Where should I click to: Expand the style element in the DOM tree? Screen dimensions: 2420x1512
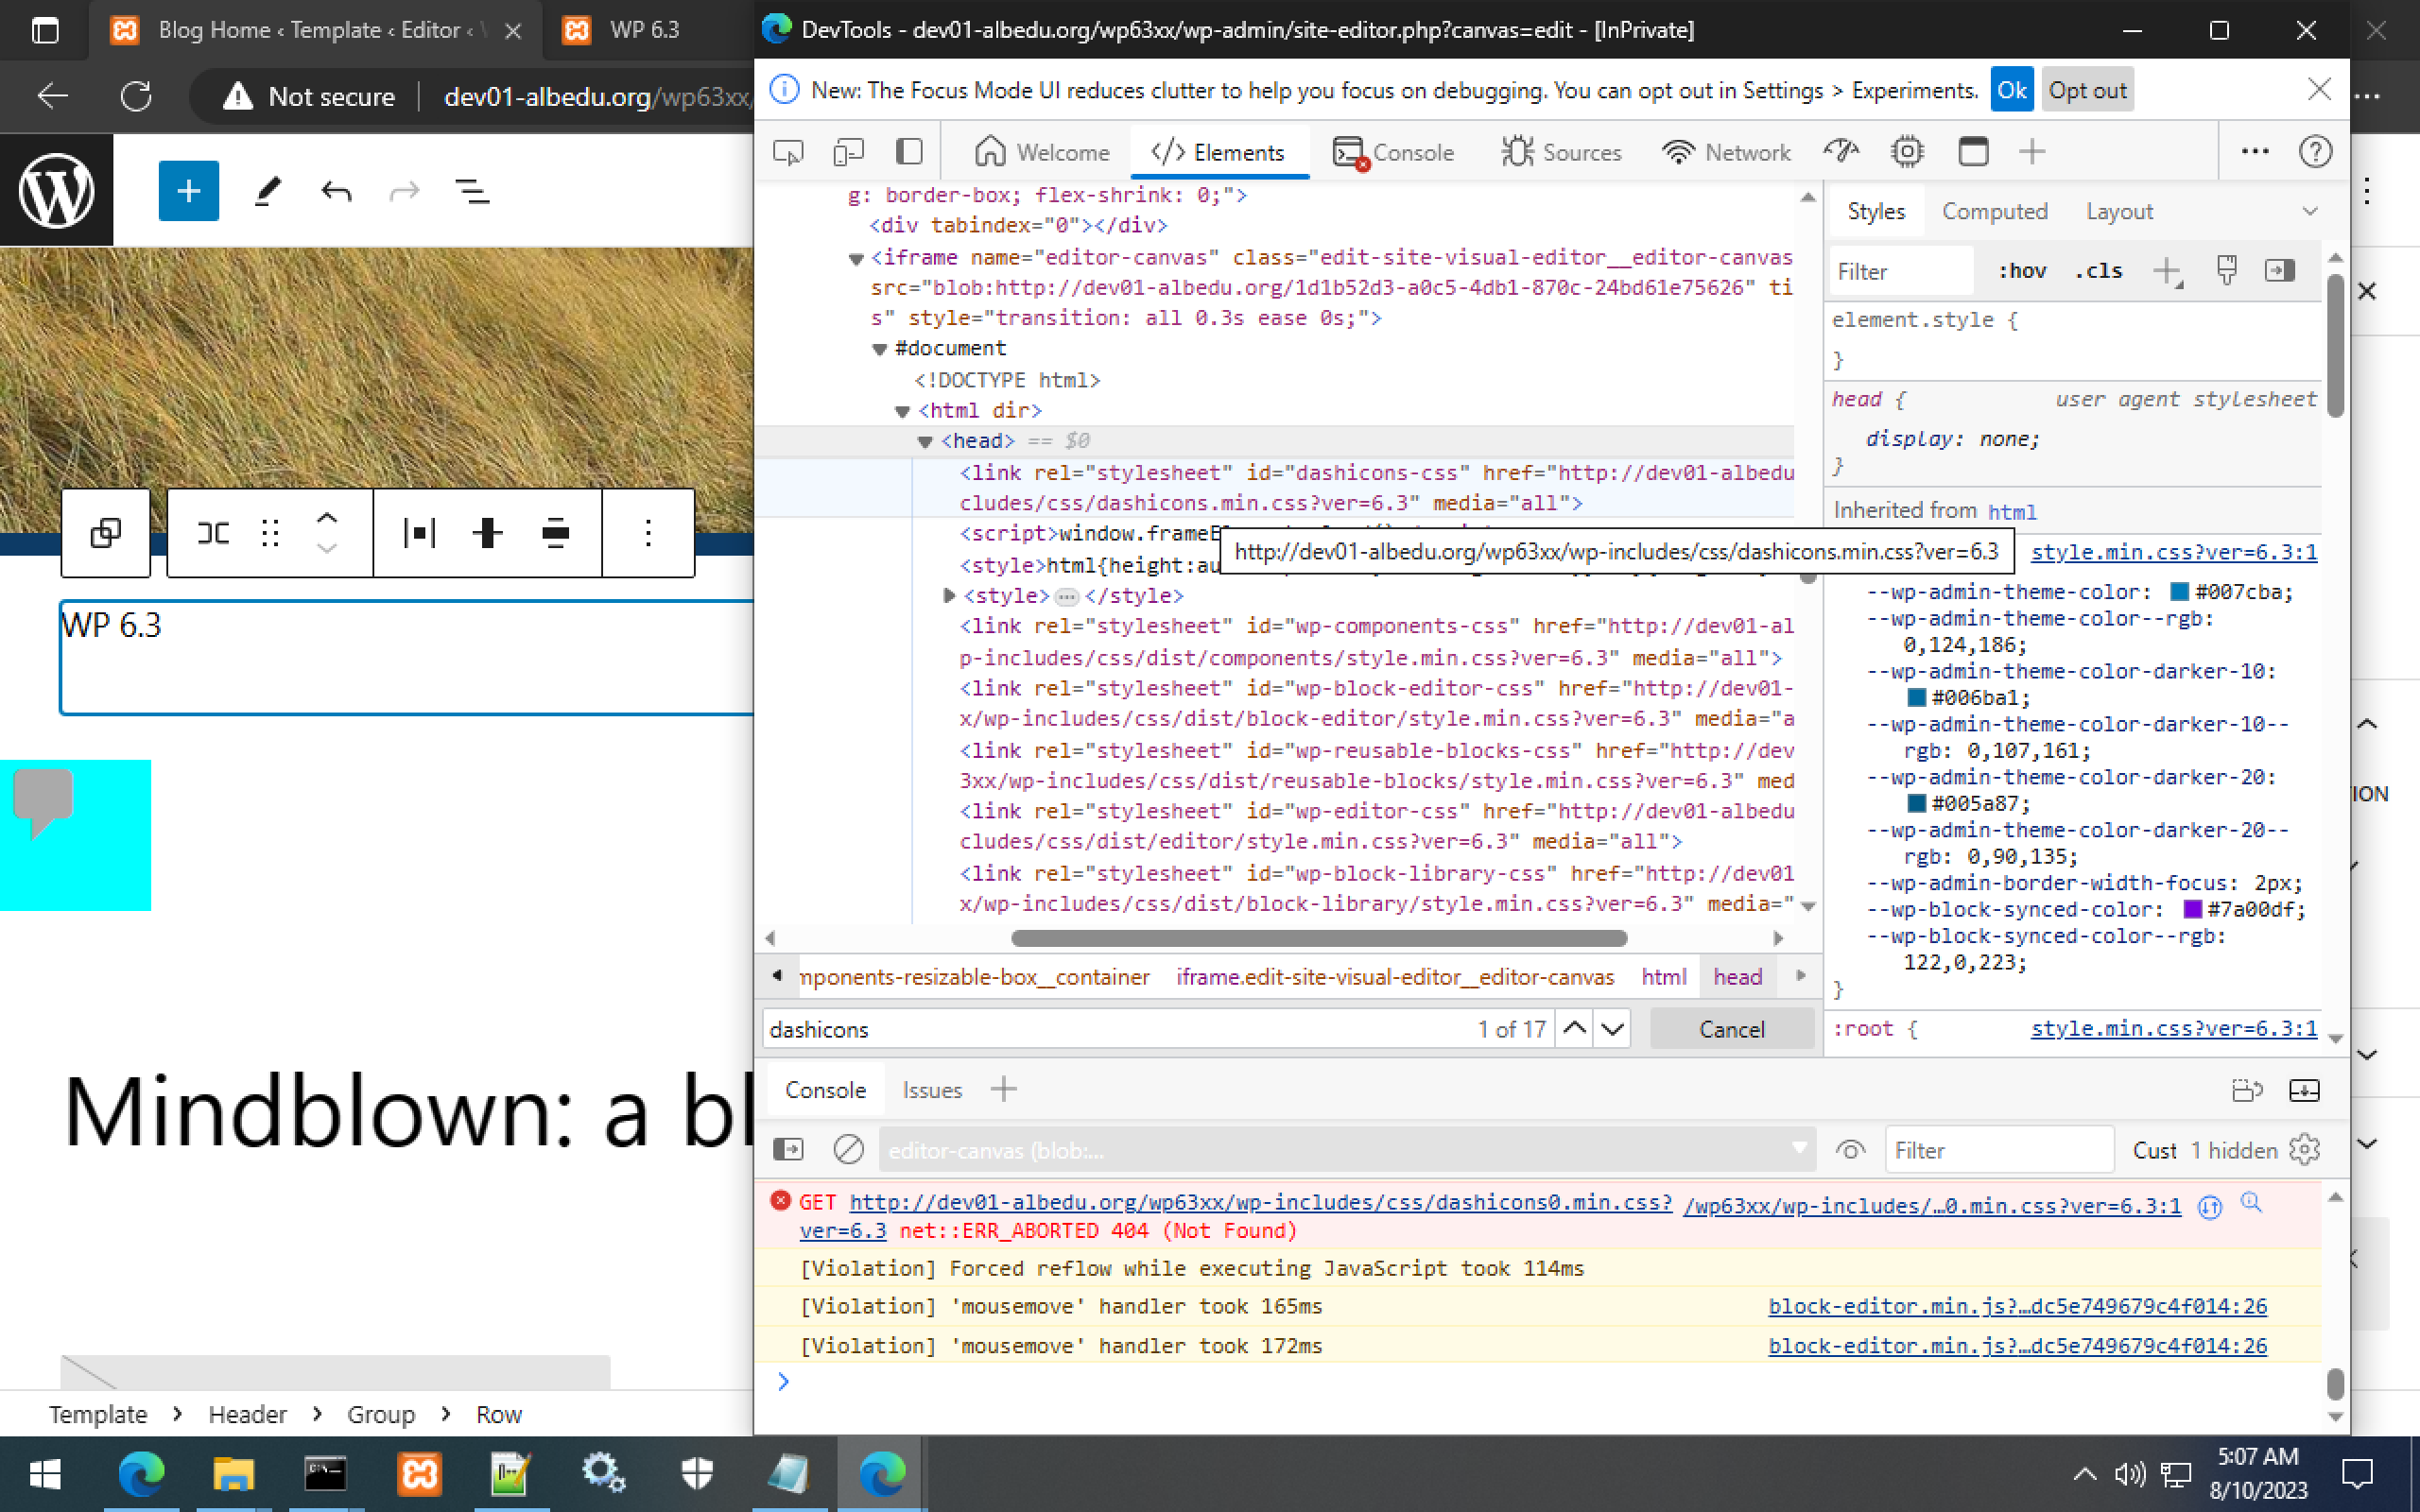coord(947,595)
